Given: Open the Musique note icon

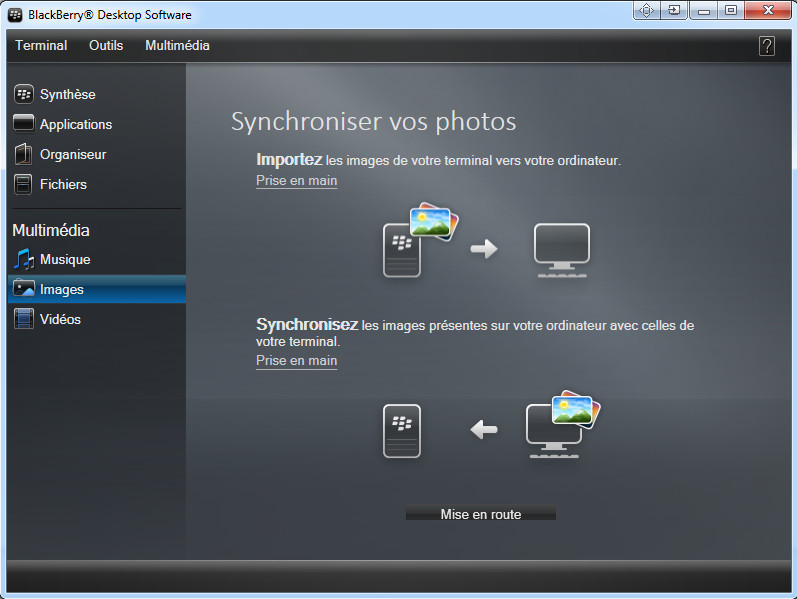Looking at the screenshot, I should (23, 259).
